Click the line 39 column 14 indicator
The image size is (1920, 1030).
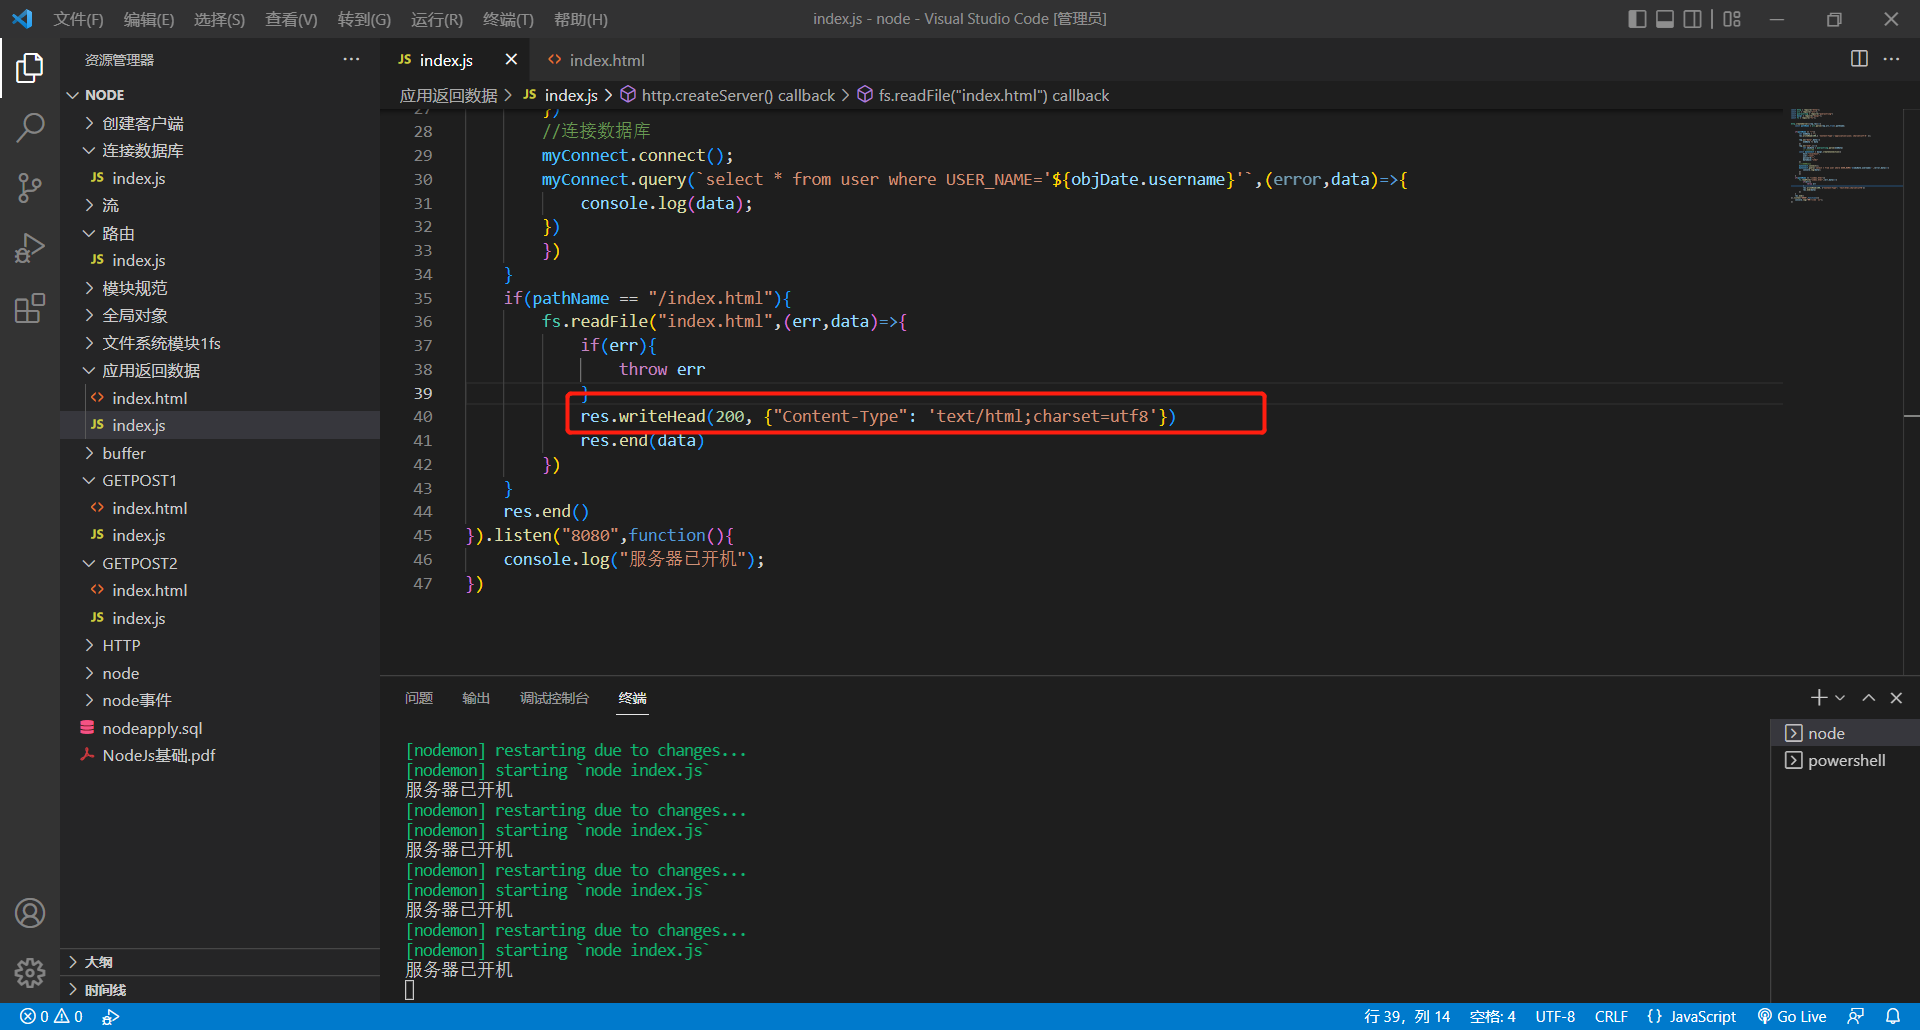(1407, 1016)
